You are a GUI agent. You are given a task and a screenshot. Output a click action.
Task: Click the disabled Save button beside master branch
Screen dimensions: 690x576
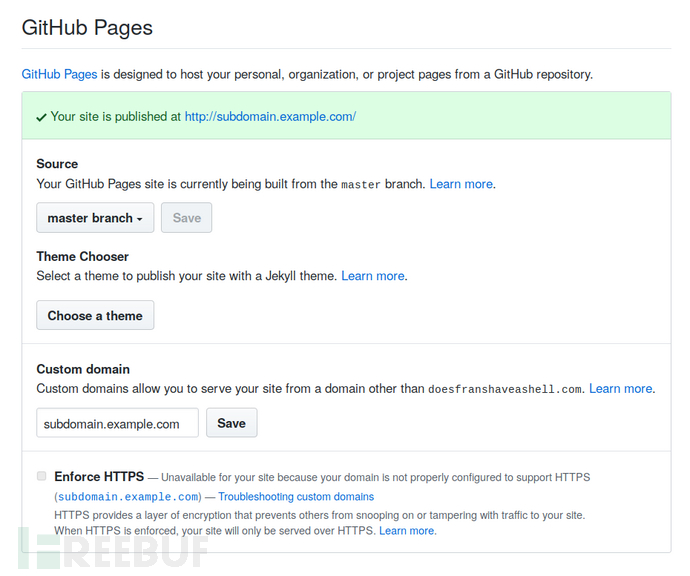coord(187,218)
